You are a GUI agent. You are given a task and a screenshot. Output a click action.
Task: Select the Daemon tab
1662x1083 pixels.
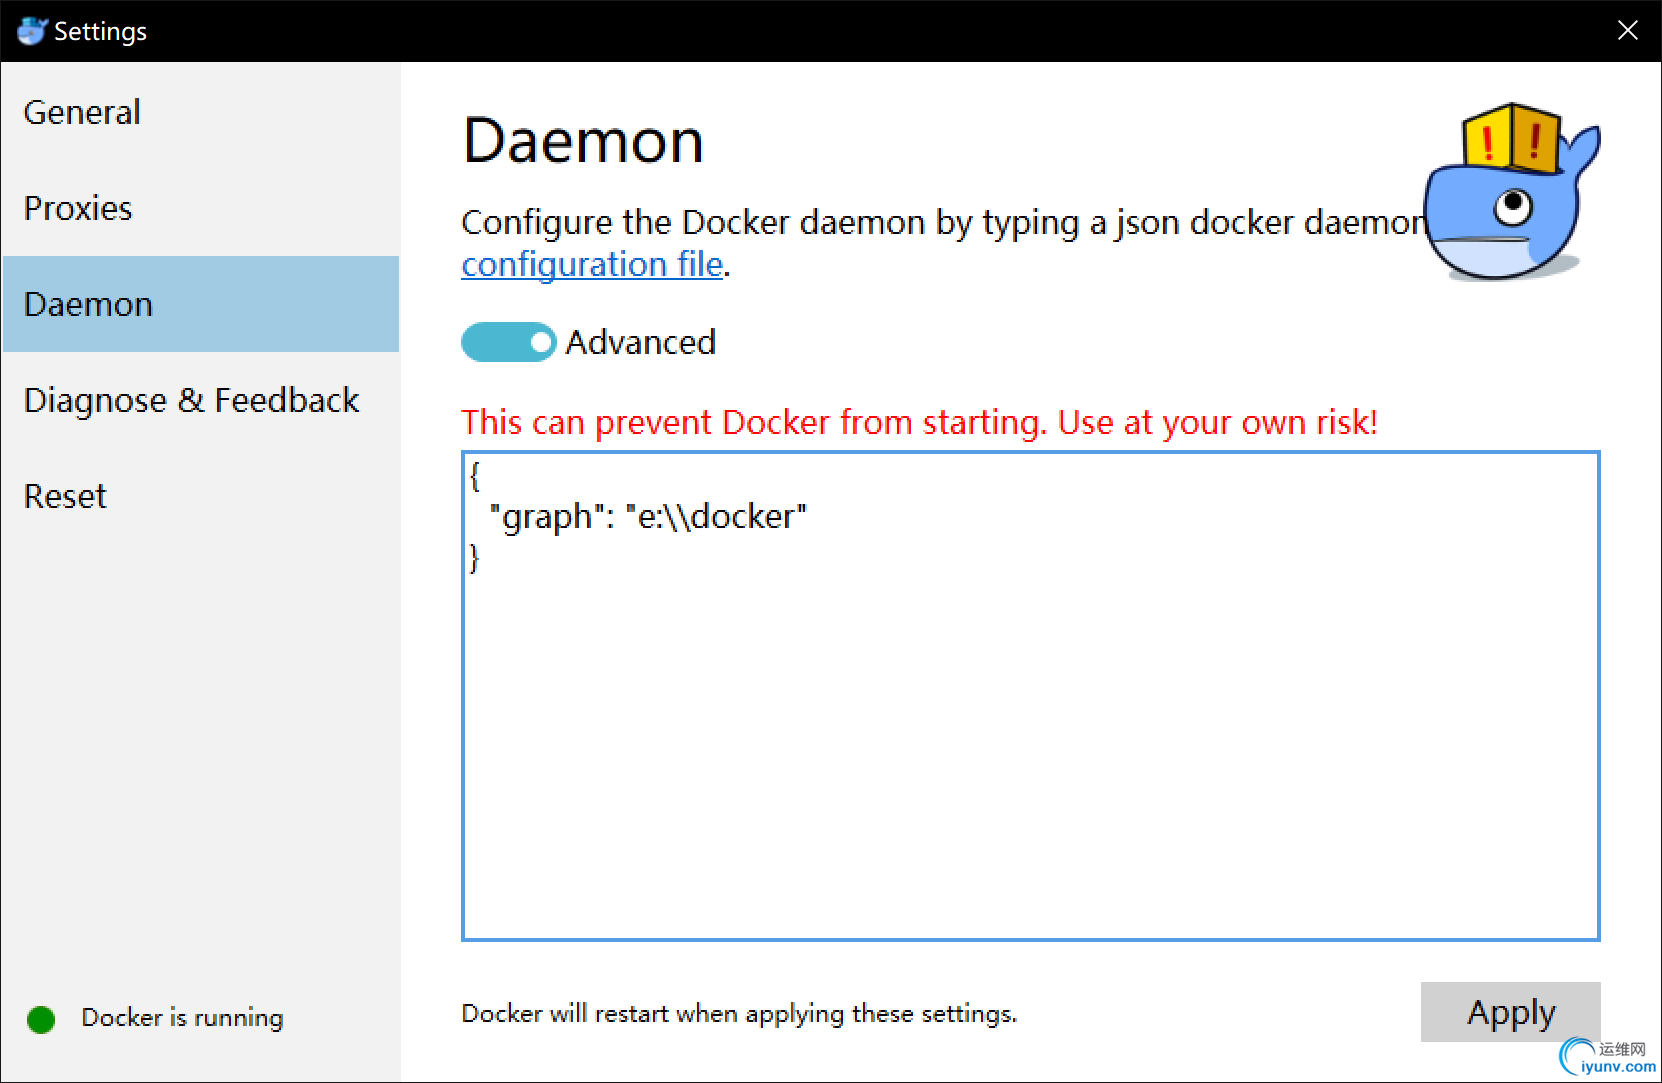[x=200, y=304]
